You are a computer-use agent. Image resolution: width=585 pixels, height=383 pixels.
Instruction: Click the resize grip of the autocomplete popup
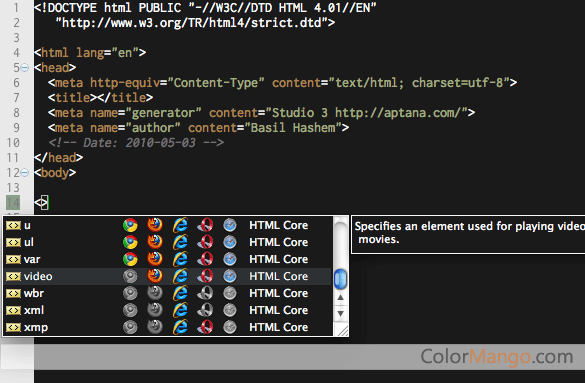342,330
